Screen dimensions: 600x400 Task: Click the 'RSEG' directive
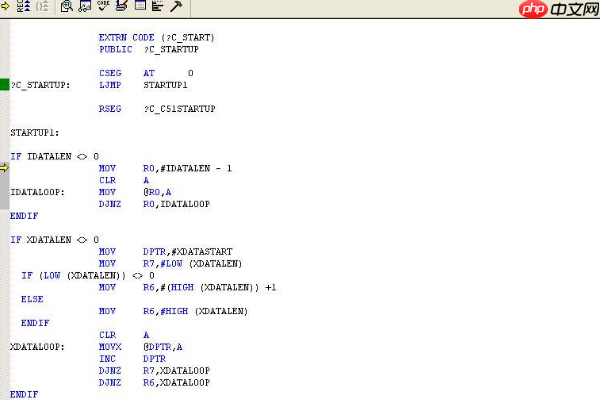pyautogui.click(x=110, y=109)
